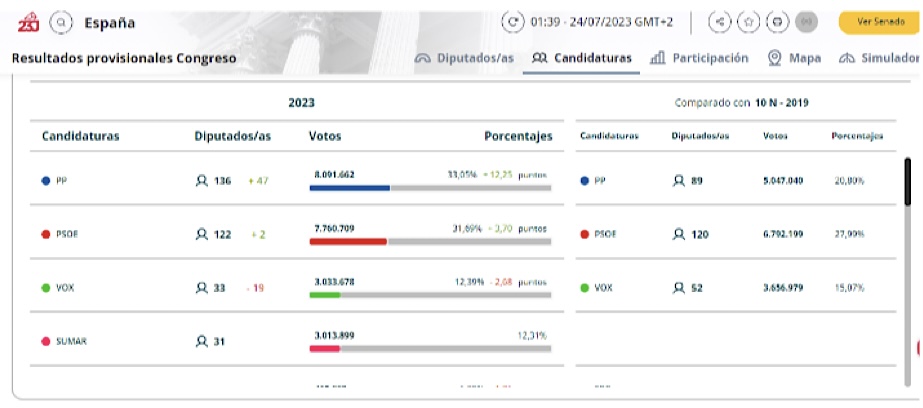Select the Candidaturas tab
Image resolution: width=923 pixels, height=408 pixels.
583,58
